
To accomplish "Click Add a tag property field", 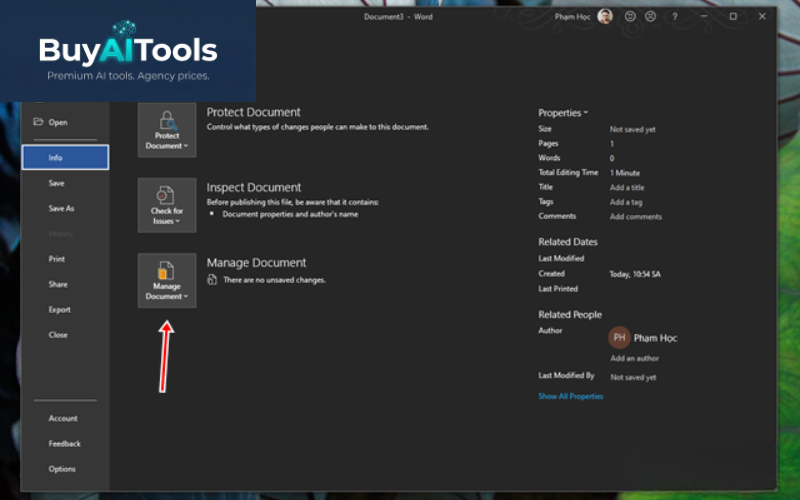I will [626, 202].
